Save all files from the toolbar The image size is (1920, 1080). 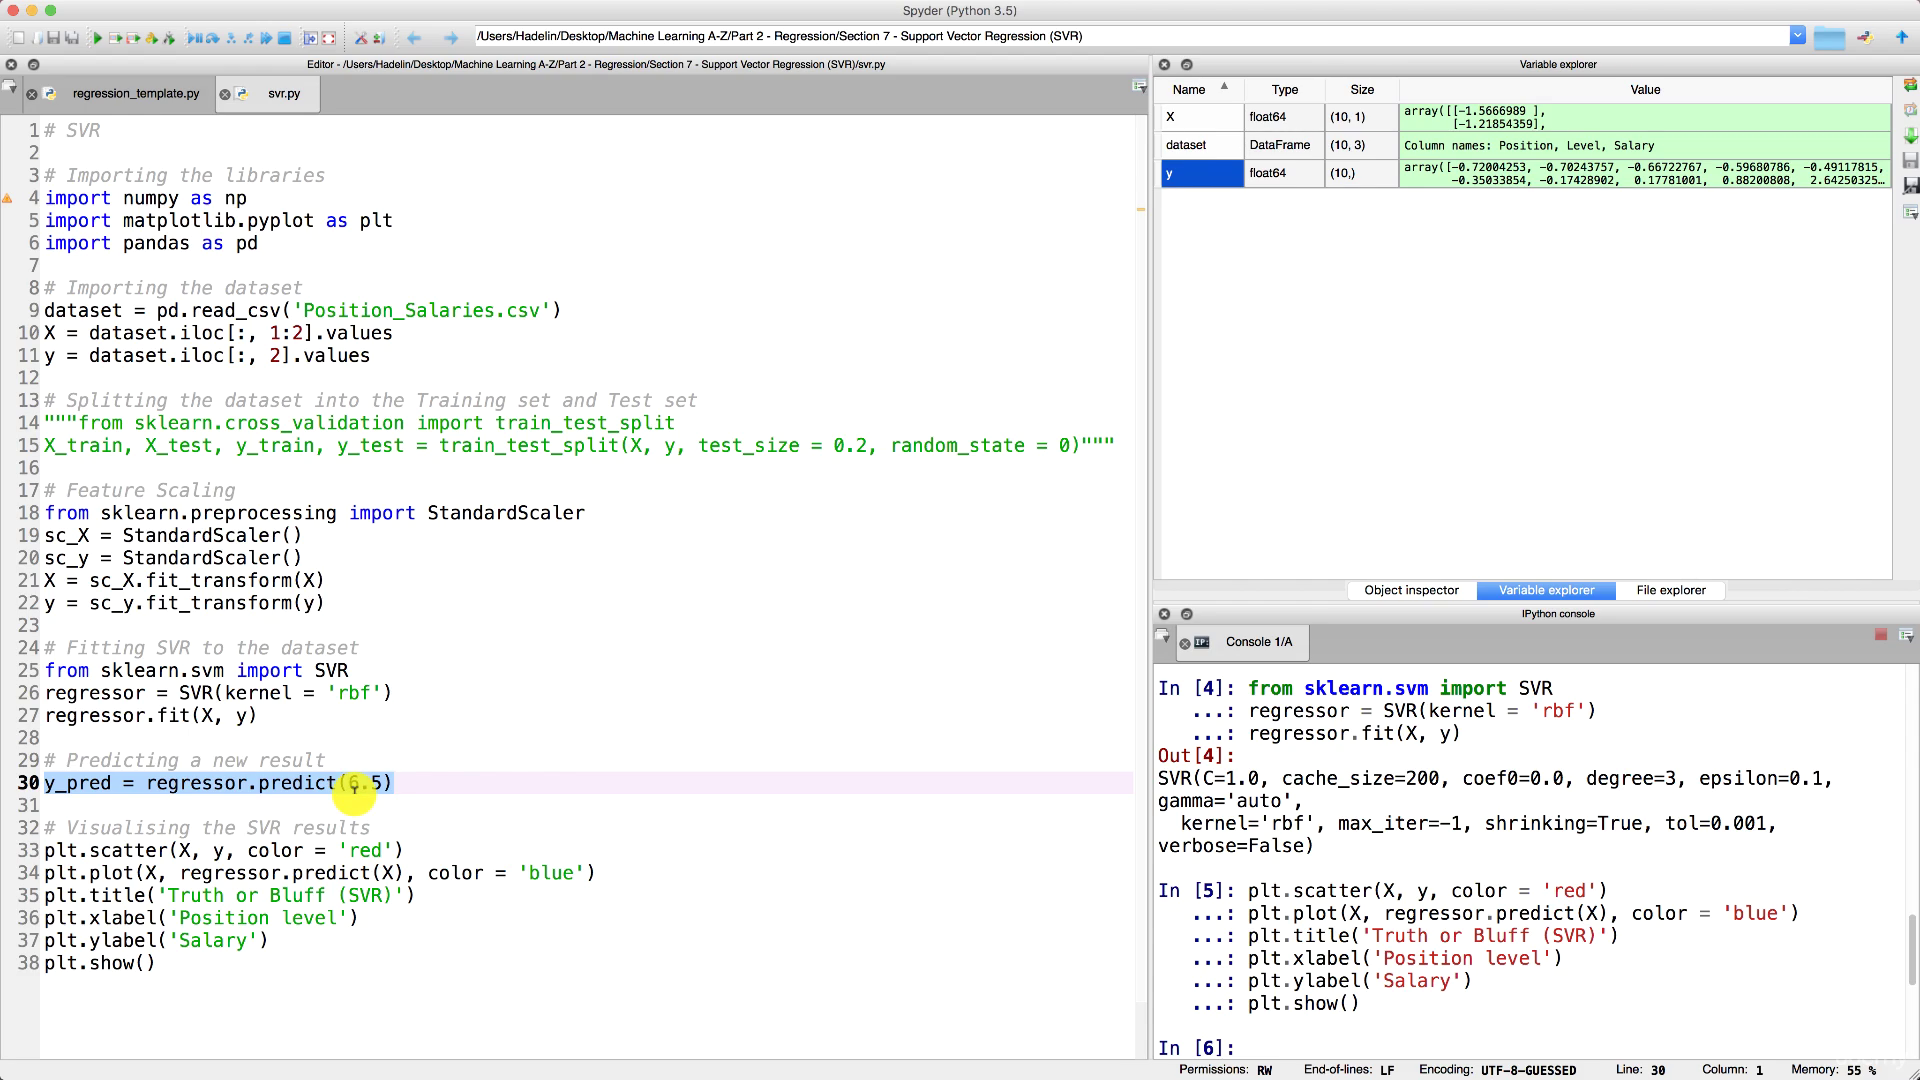coord(71,38)
